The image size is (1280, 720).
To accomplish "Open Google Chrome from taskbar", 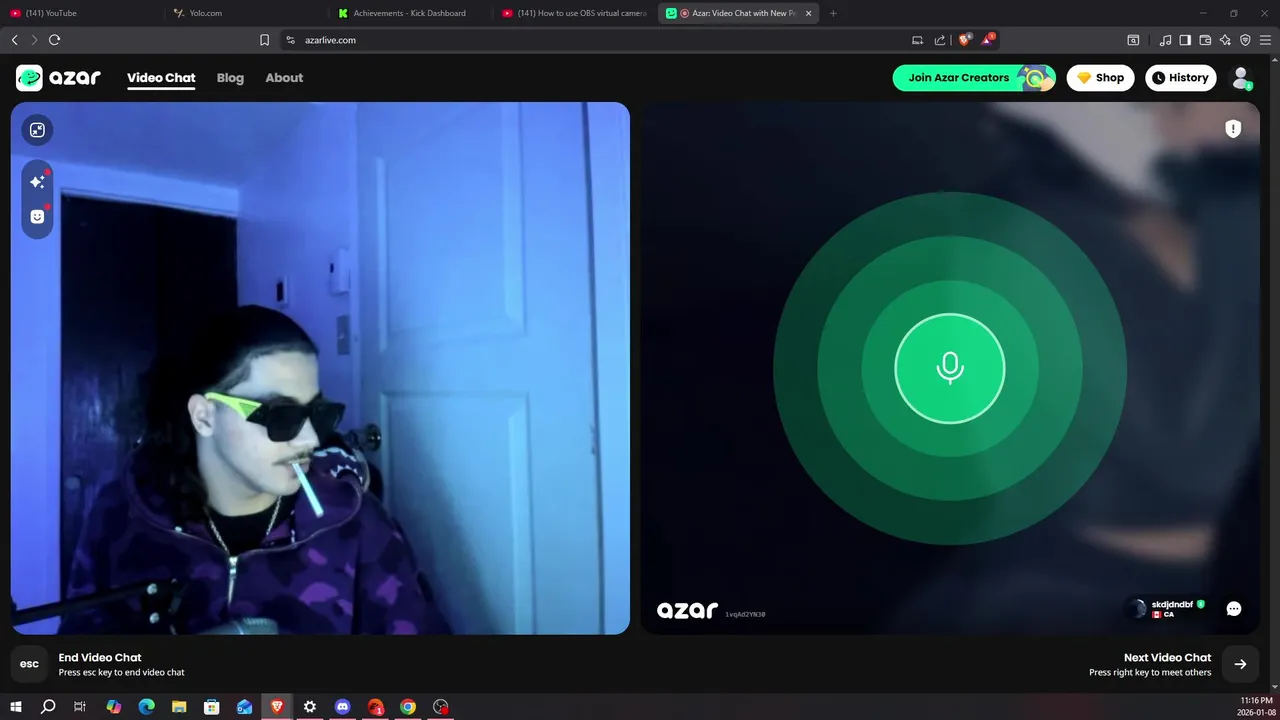I will [x=408, y=707].
